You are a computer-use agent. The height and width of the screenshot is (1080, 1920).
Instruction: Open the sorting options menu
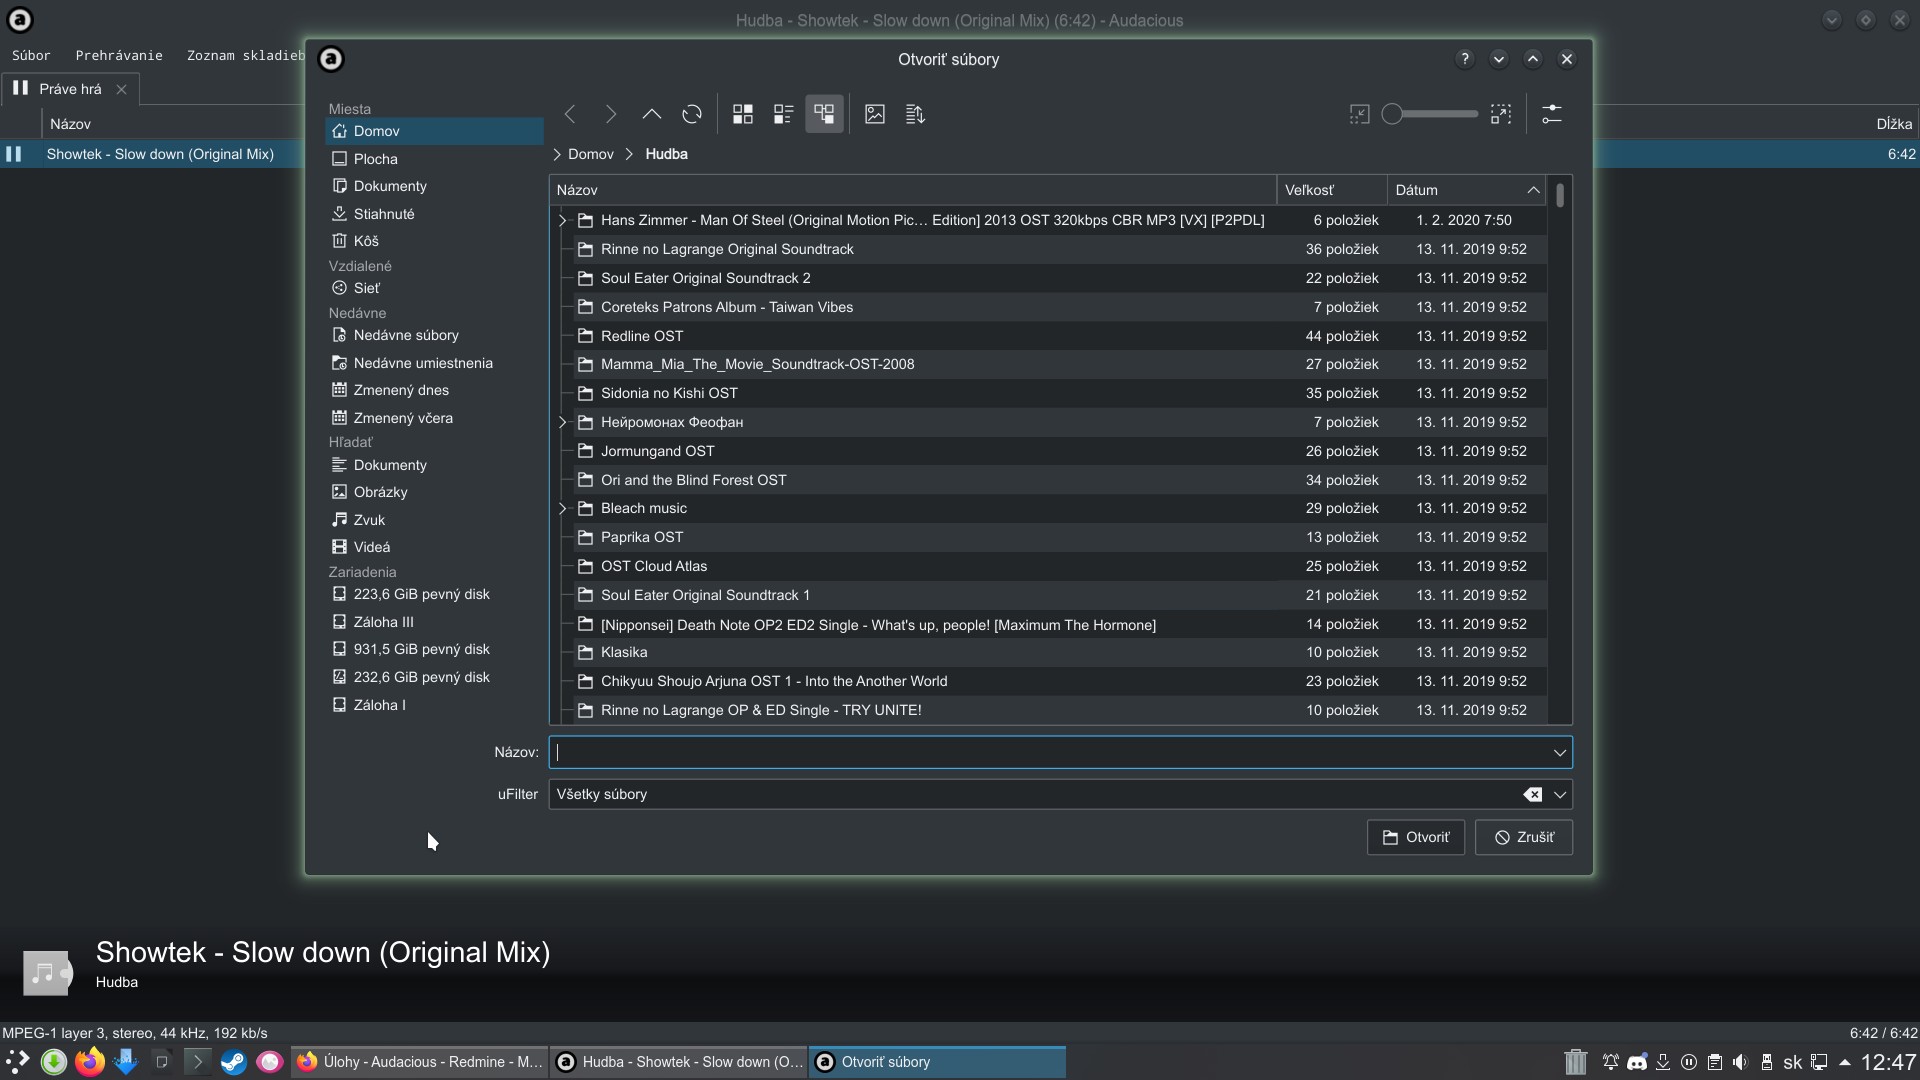pyautogui.click(x=915, y=114)
